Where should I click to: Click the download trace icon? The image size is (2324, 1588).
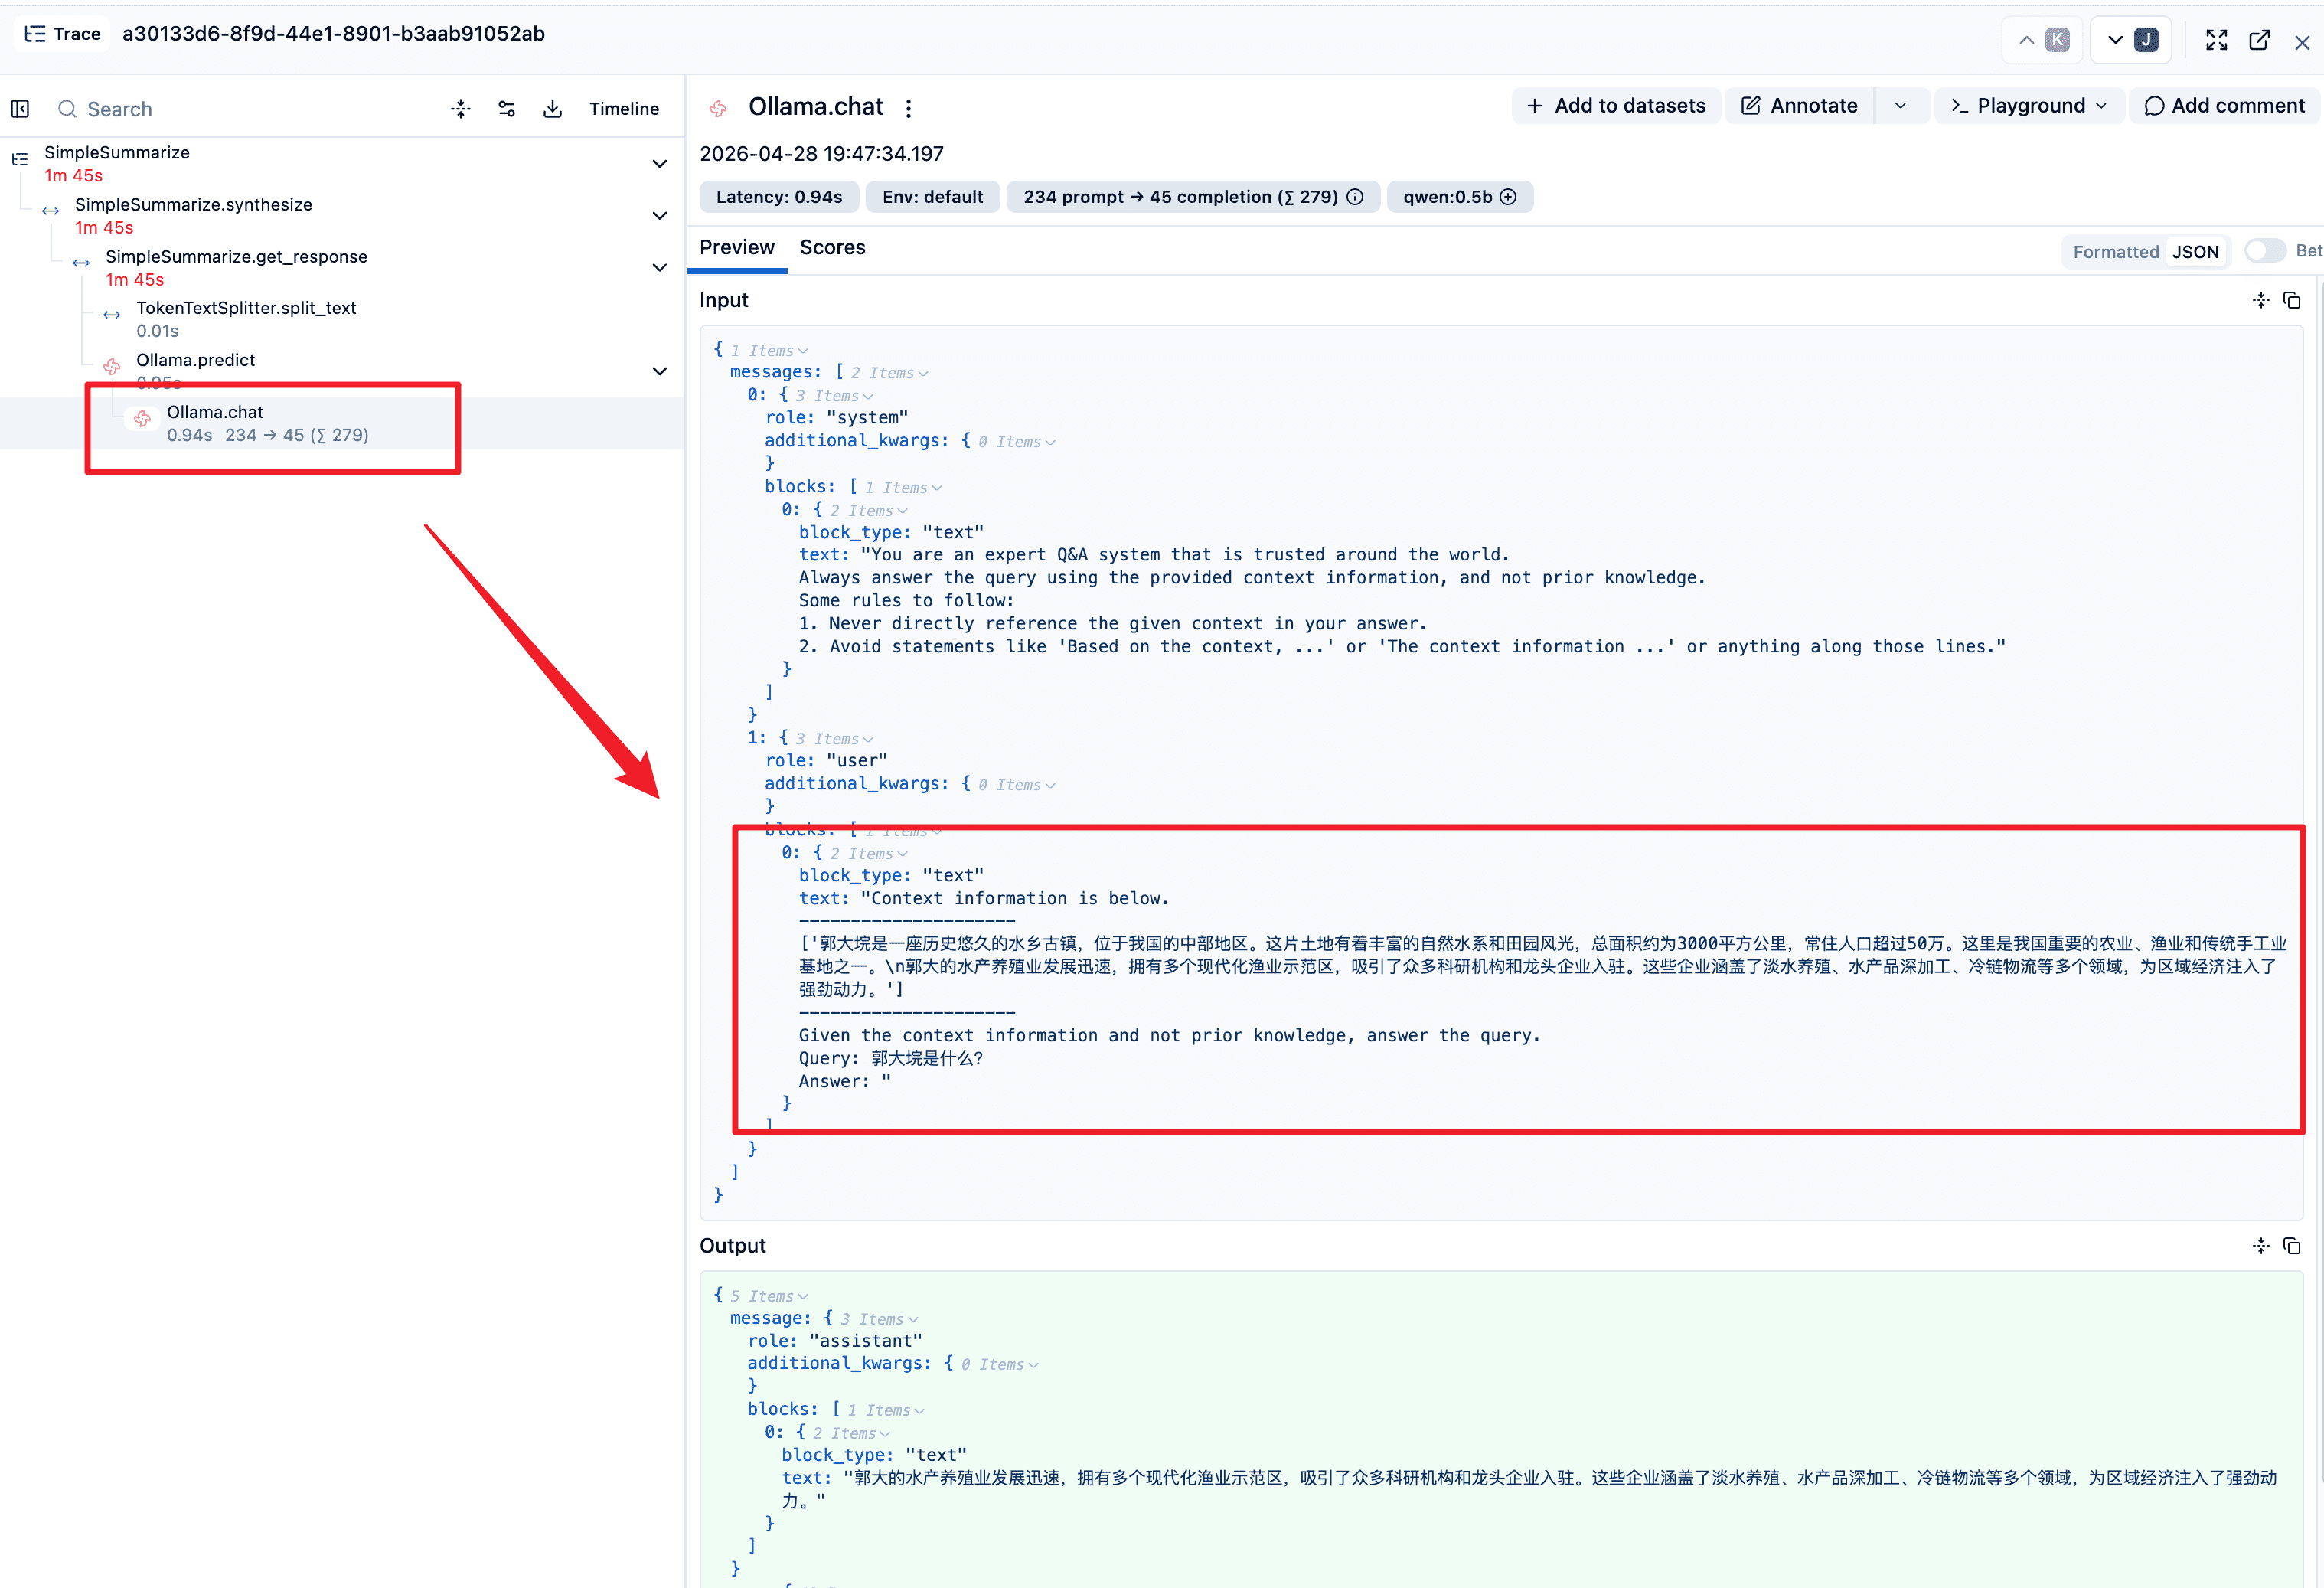coord(552,109)
